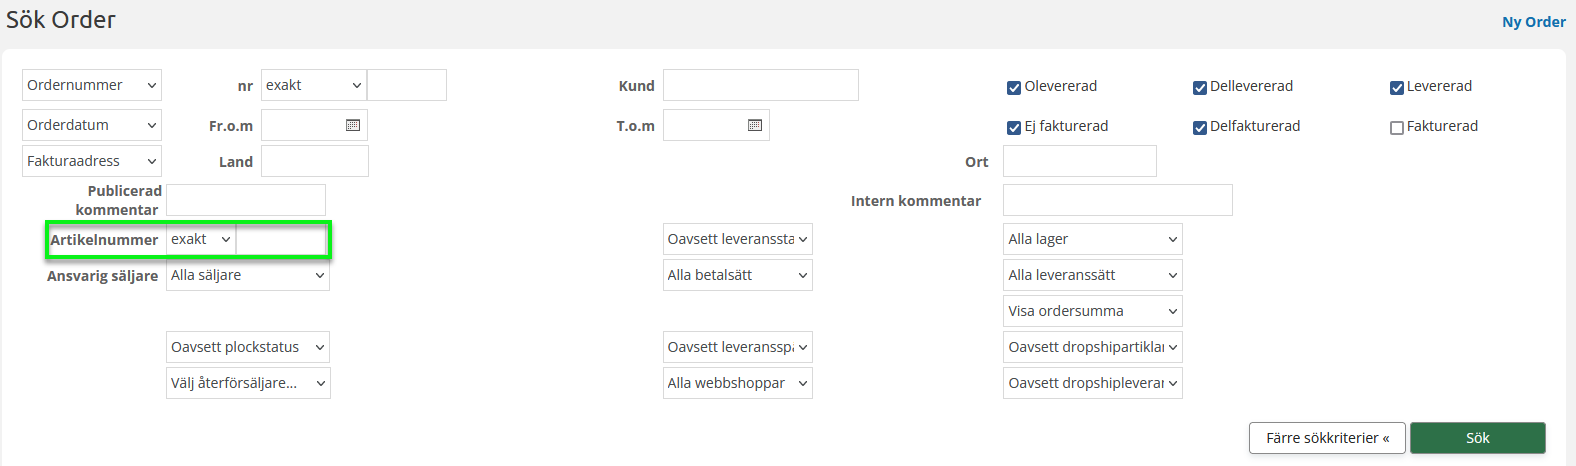Screen dimensions: 1576x466
Task: Open the T.o.m date calendar picker
Action: tap(755, 125)
